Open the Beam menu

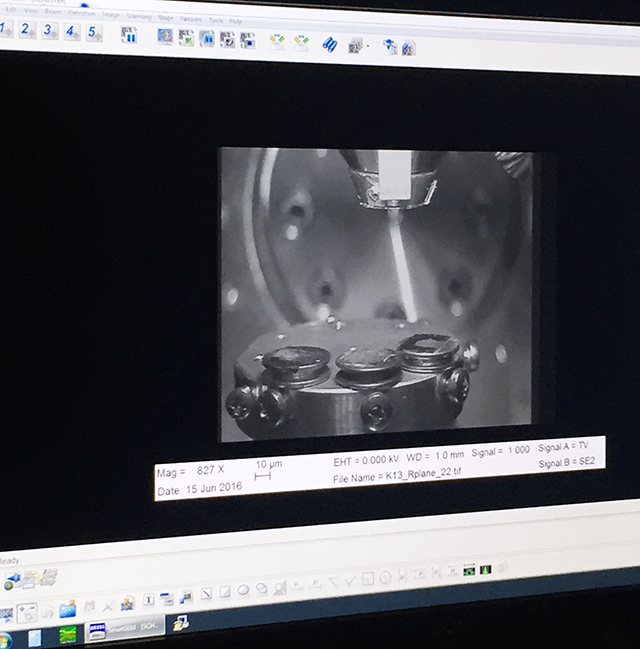(53, 12)
